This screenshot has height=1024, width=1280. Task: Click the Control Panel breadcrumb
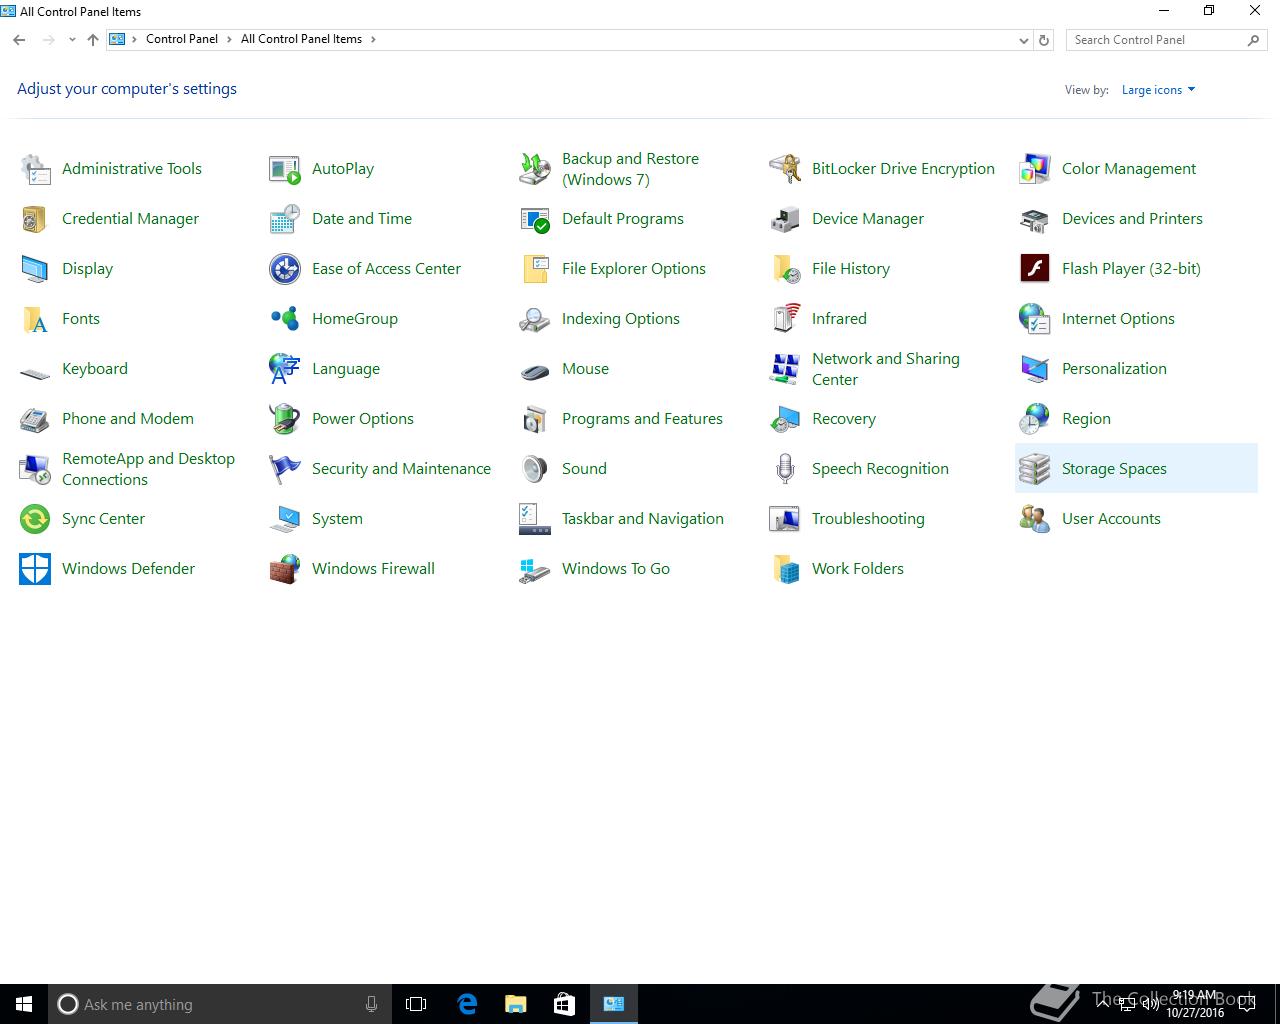click(x=182, y=39)
